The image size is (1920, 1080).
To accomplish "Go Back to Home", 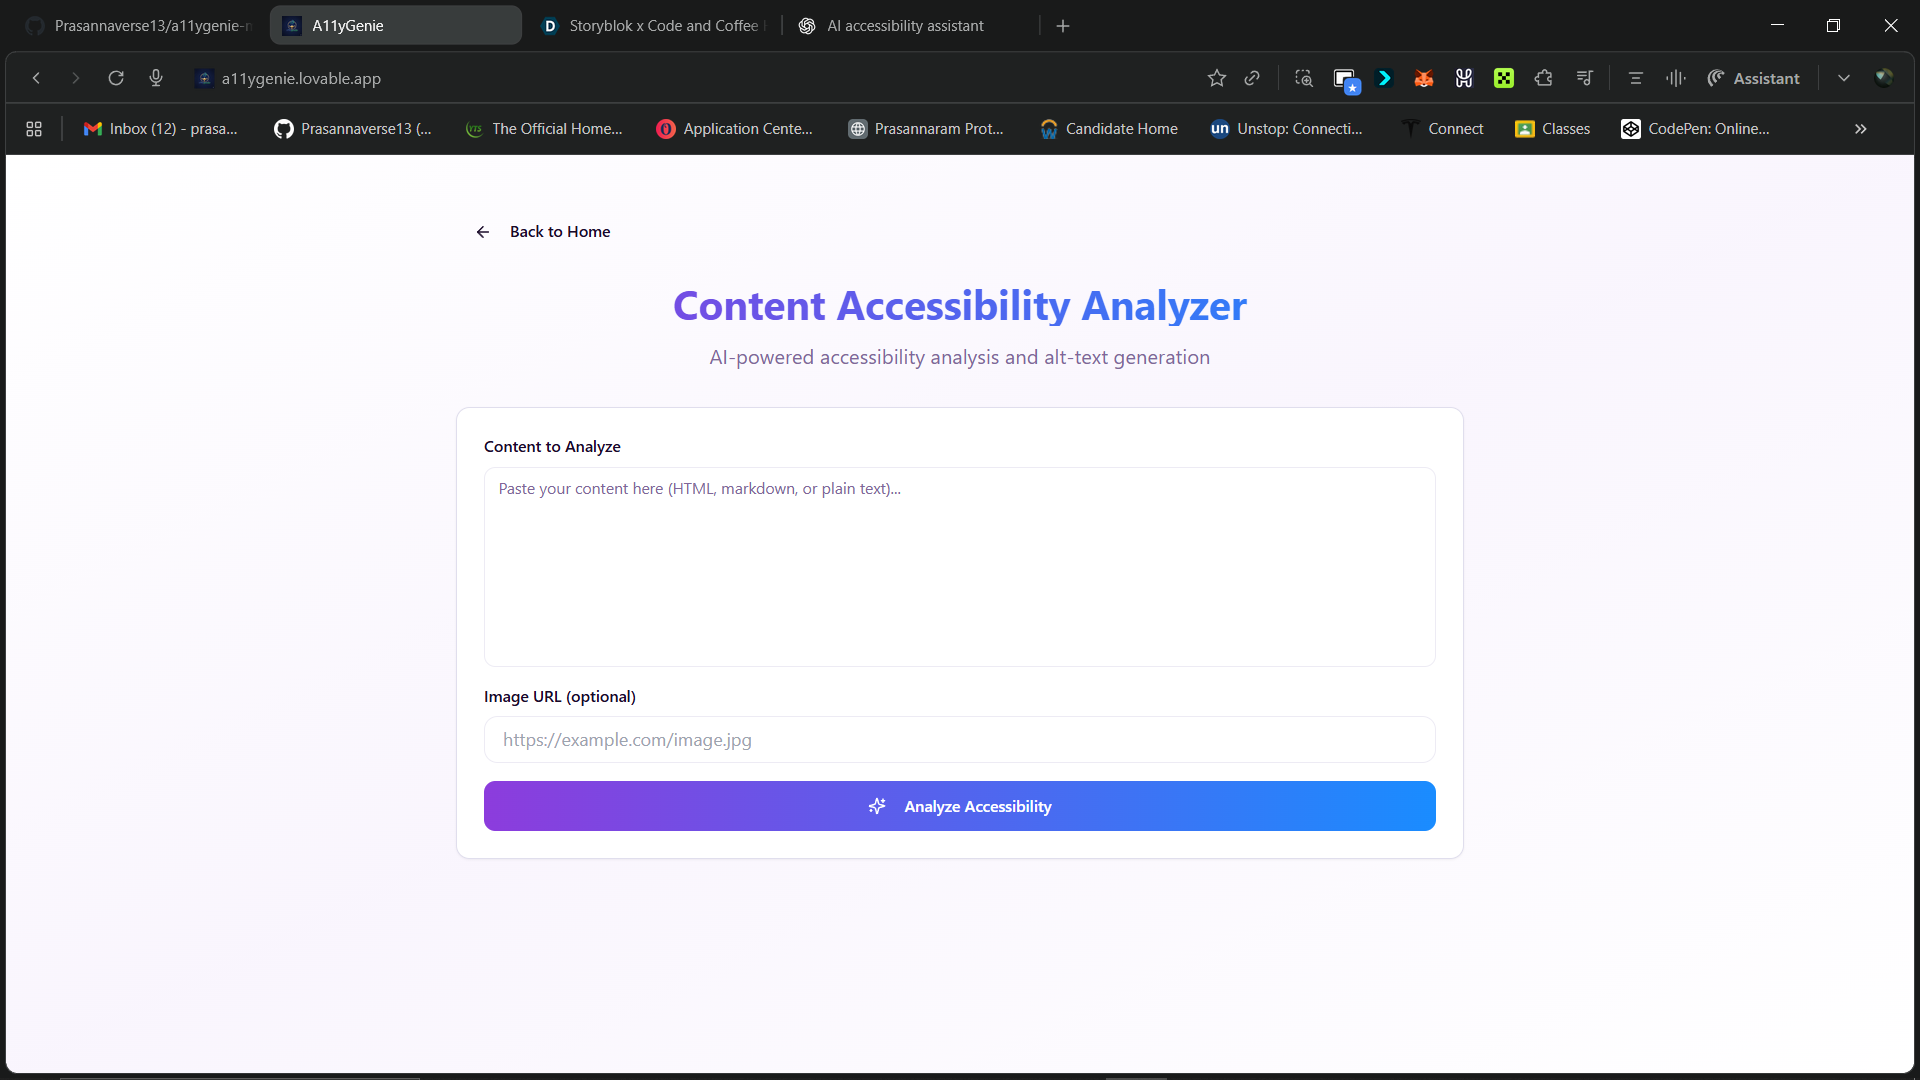I will point(543,232).
